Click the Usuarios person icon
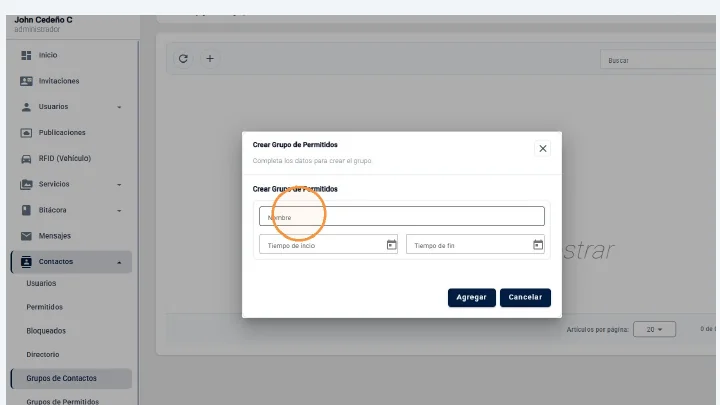Screen dimensions: 720x405 pyautogui.click(x=26, y=107)
